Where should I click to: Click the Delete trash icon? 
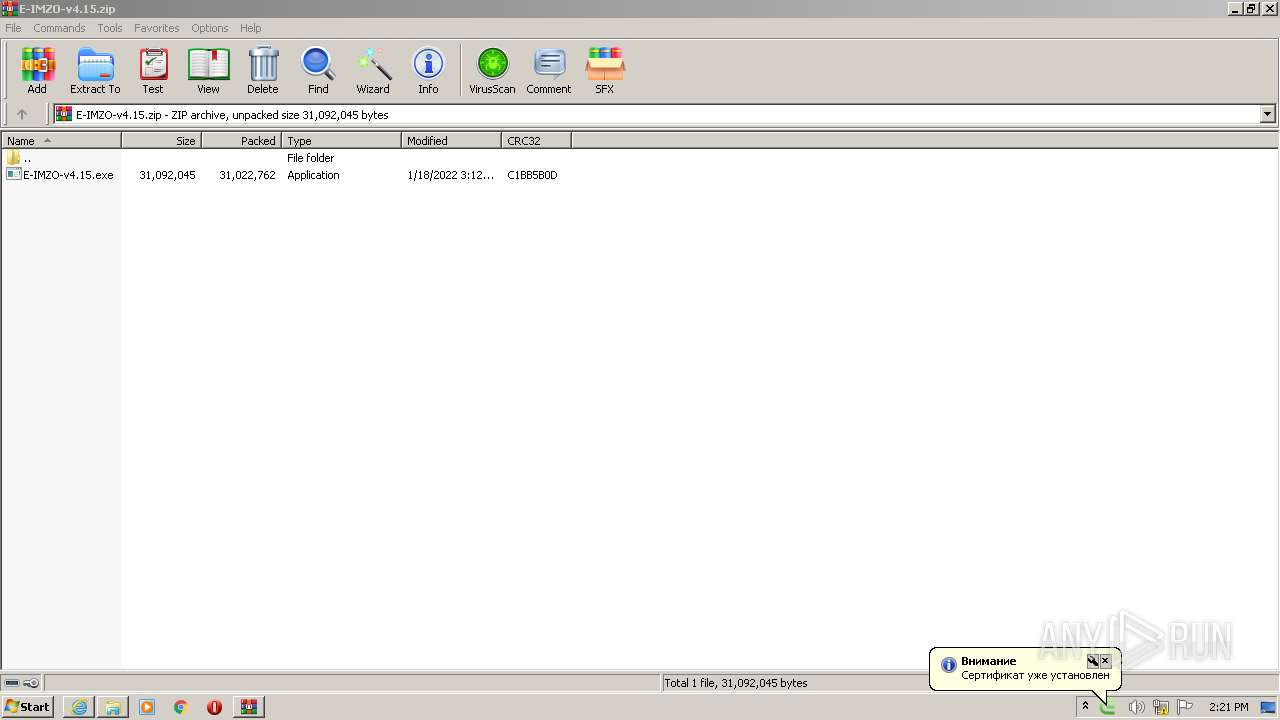click(263, 71)
